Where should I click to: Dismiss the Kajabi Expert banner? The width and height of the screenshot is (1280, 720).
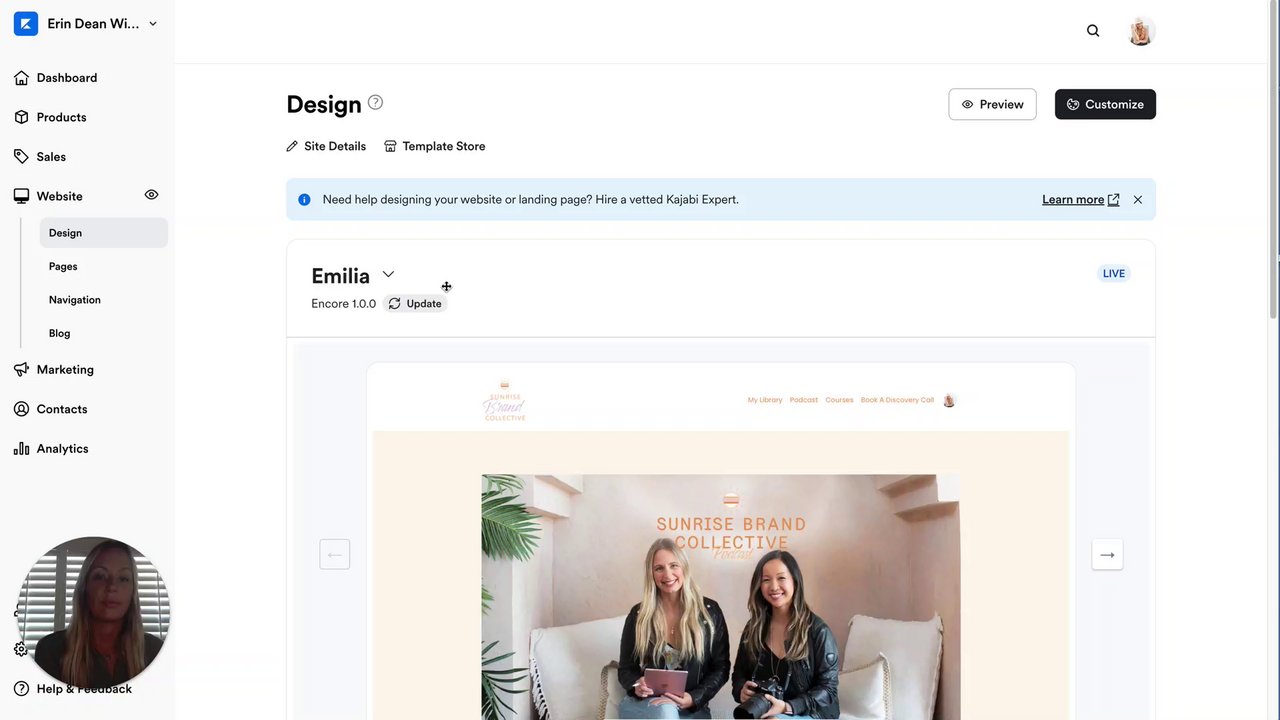click(1138, 200)
